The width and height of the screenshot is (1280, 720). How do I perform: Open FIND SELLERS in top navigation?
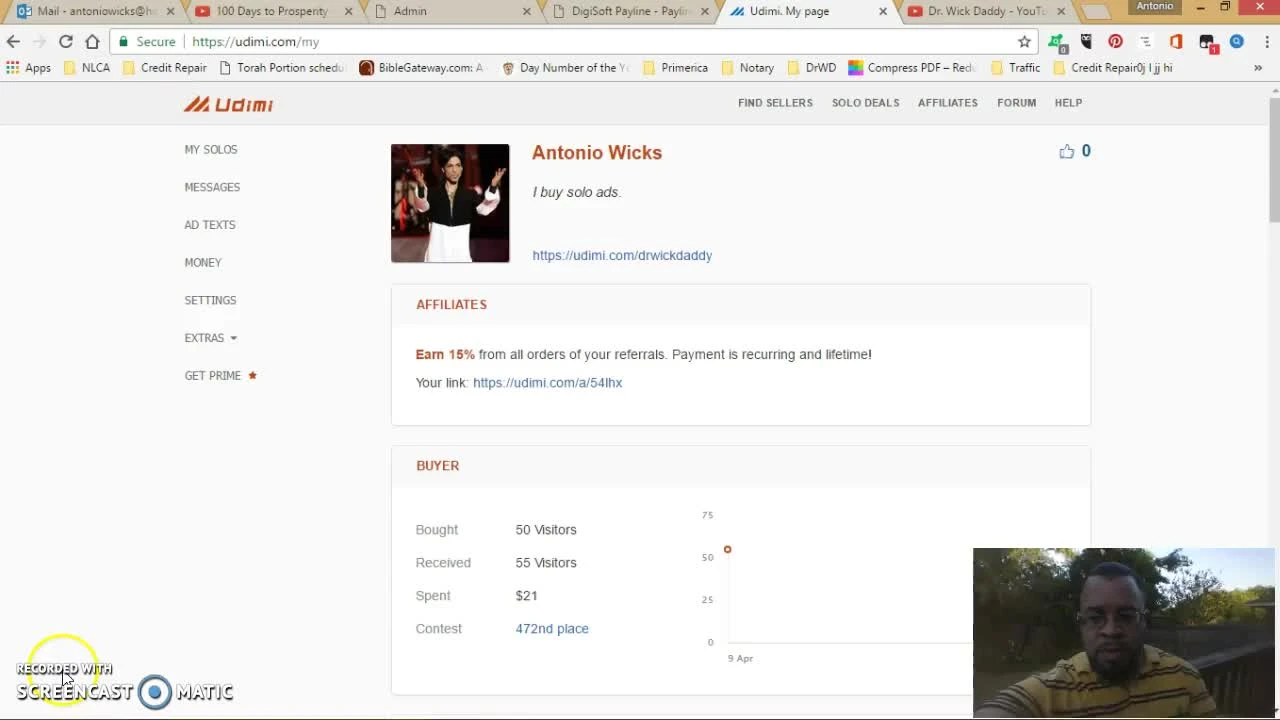pyautogui.click(x=775, y=103)
